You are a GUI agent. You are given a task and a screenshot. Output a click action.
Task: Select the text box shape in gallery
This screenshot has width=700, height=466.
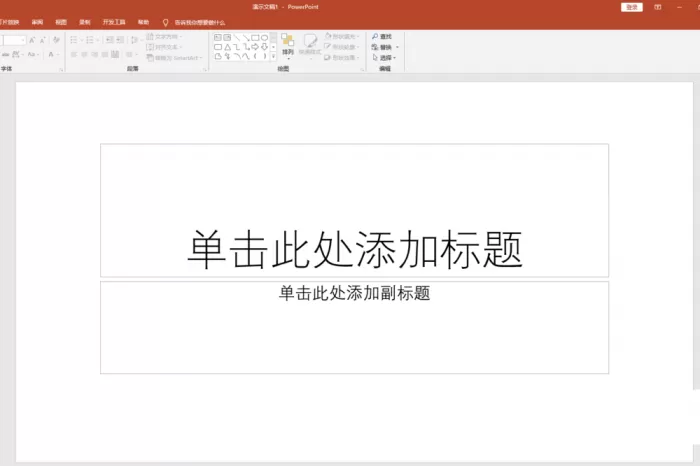(x=218, y=37)
